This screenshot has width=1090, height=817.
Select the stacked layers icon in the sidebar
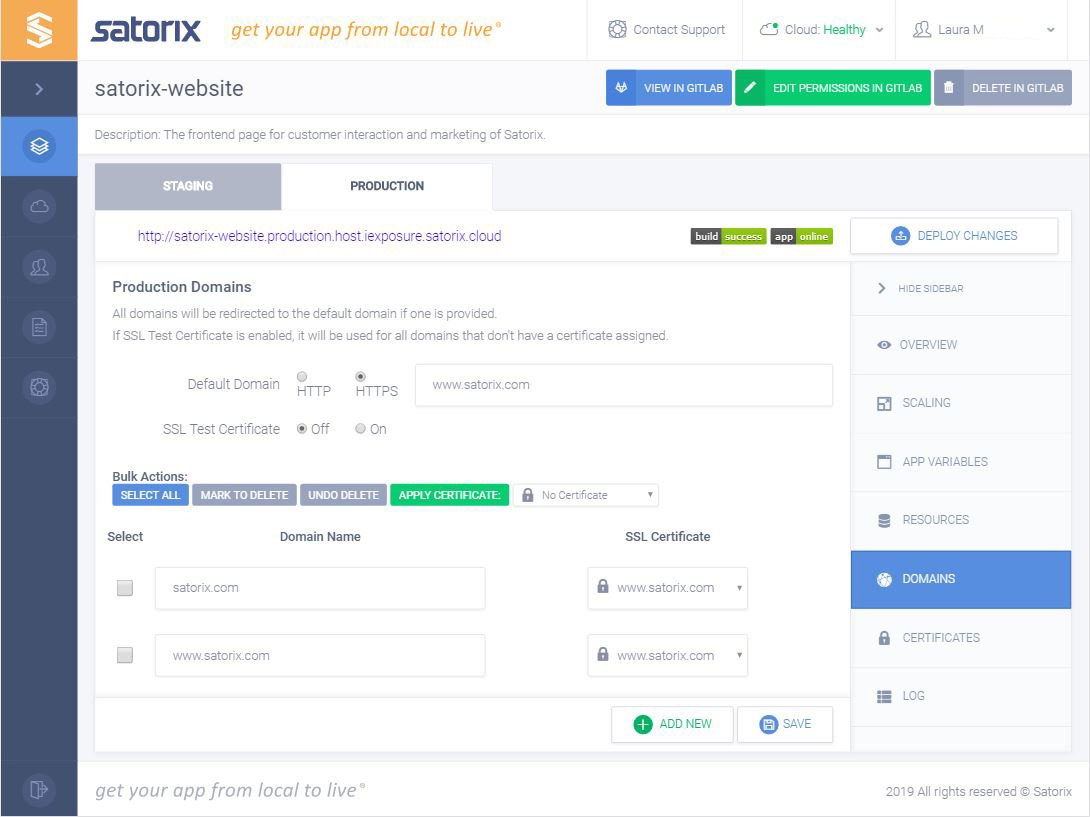coord(39,145)
